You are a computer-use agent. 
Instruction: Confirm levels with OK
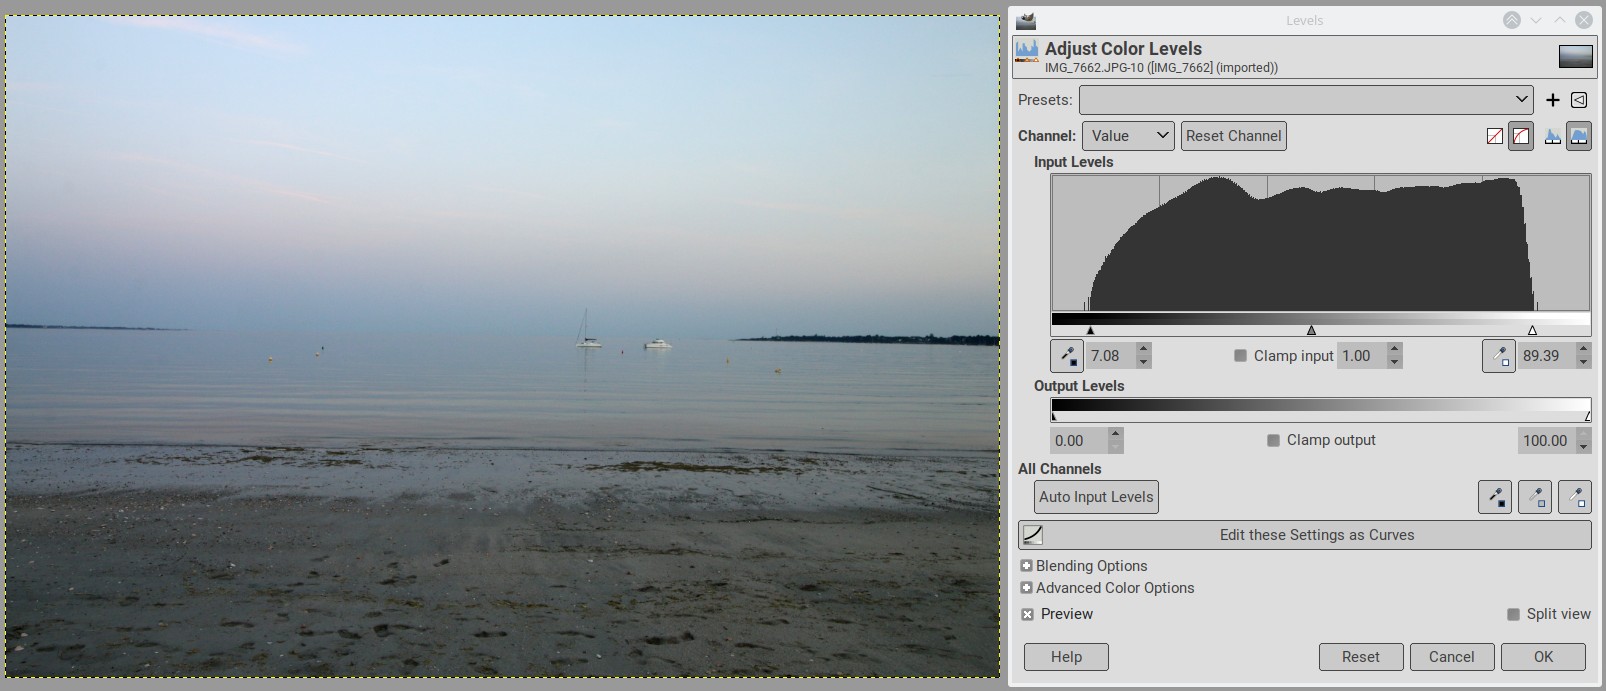tap(1543, 657)
